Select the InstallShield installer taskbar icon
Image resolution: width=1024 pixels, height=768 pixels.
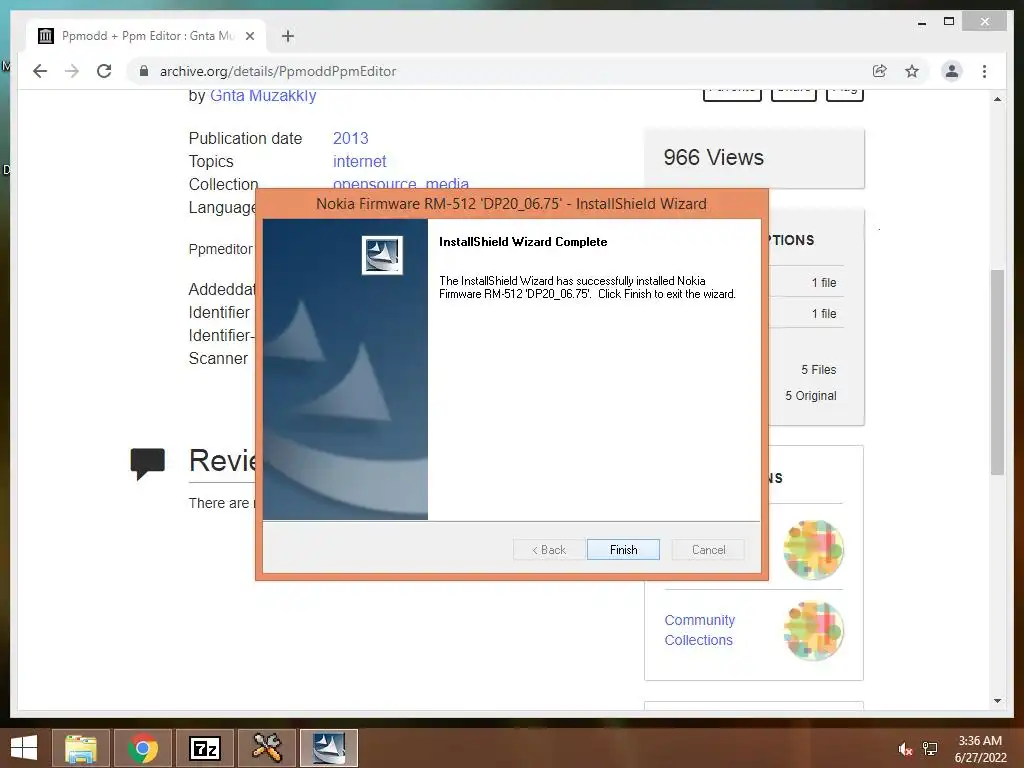tap(328, 748)
